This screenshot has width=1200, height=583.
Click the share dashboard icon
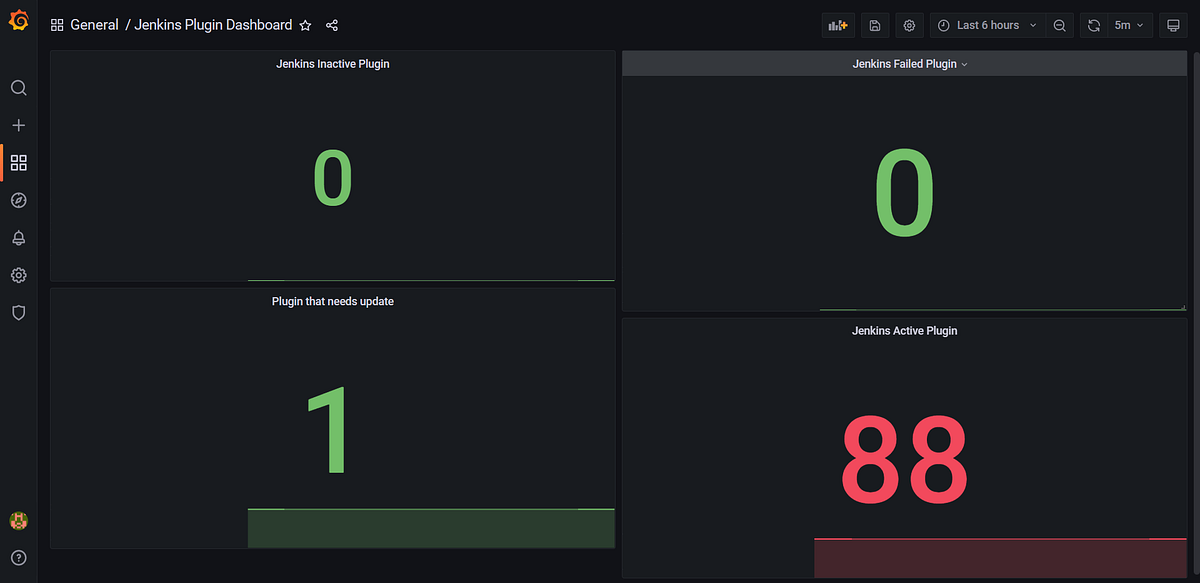[x=331, y=25]
